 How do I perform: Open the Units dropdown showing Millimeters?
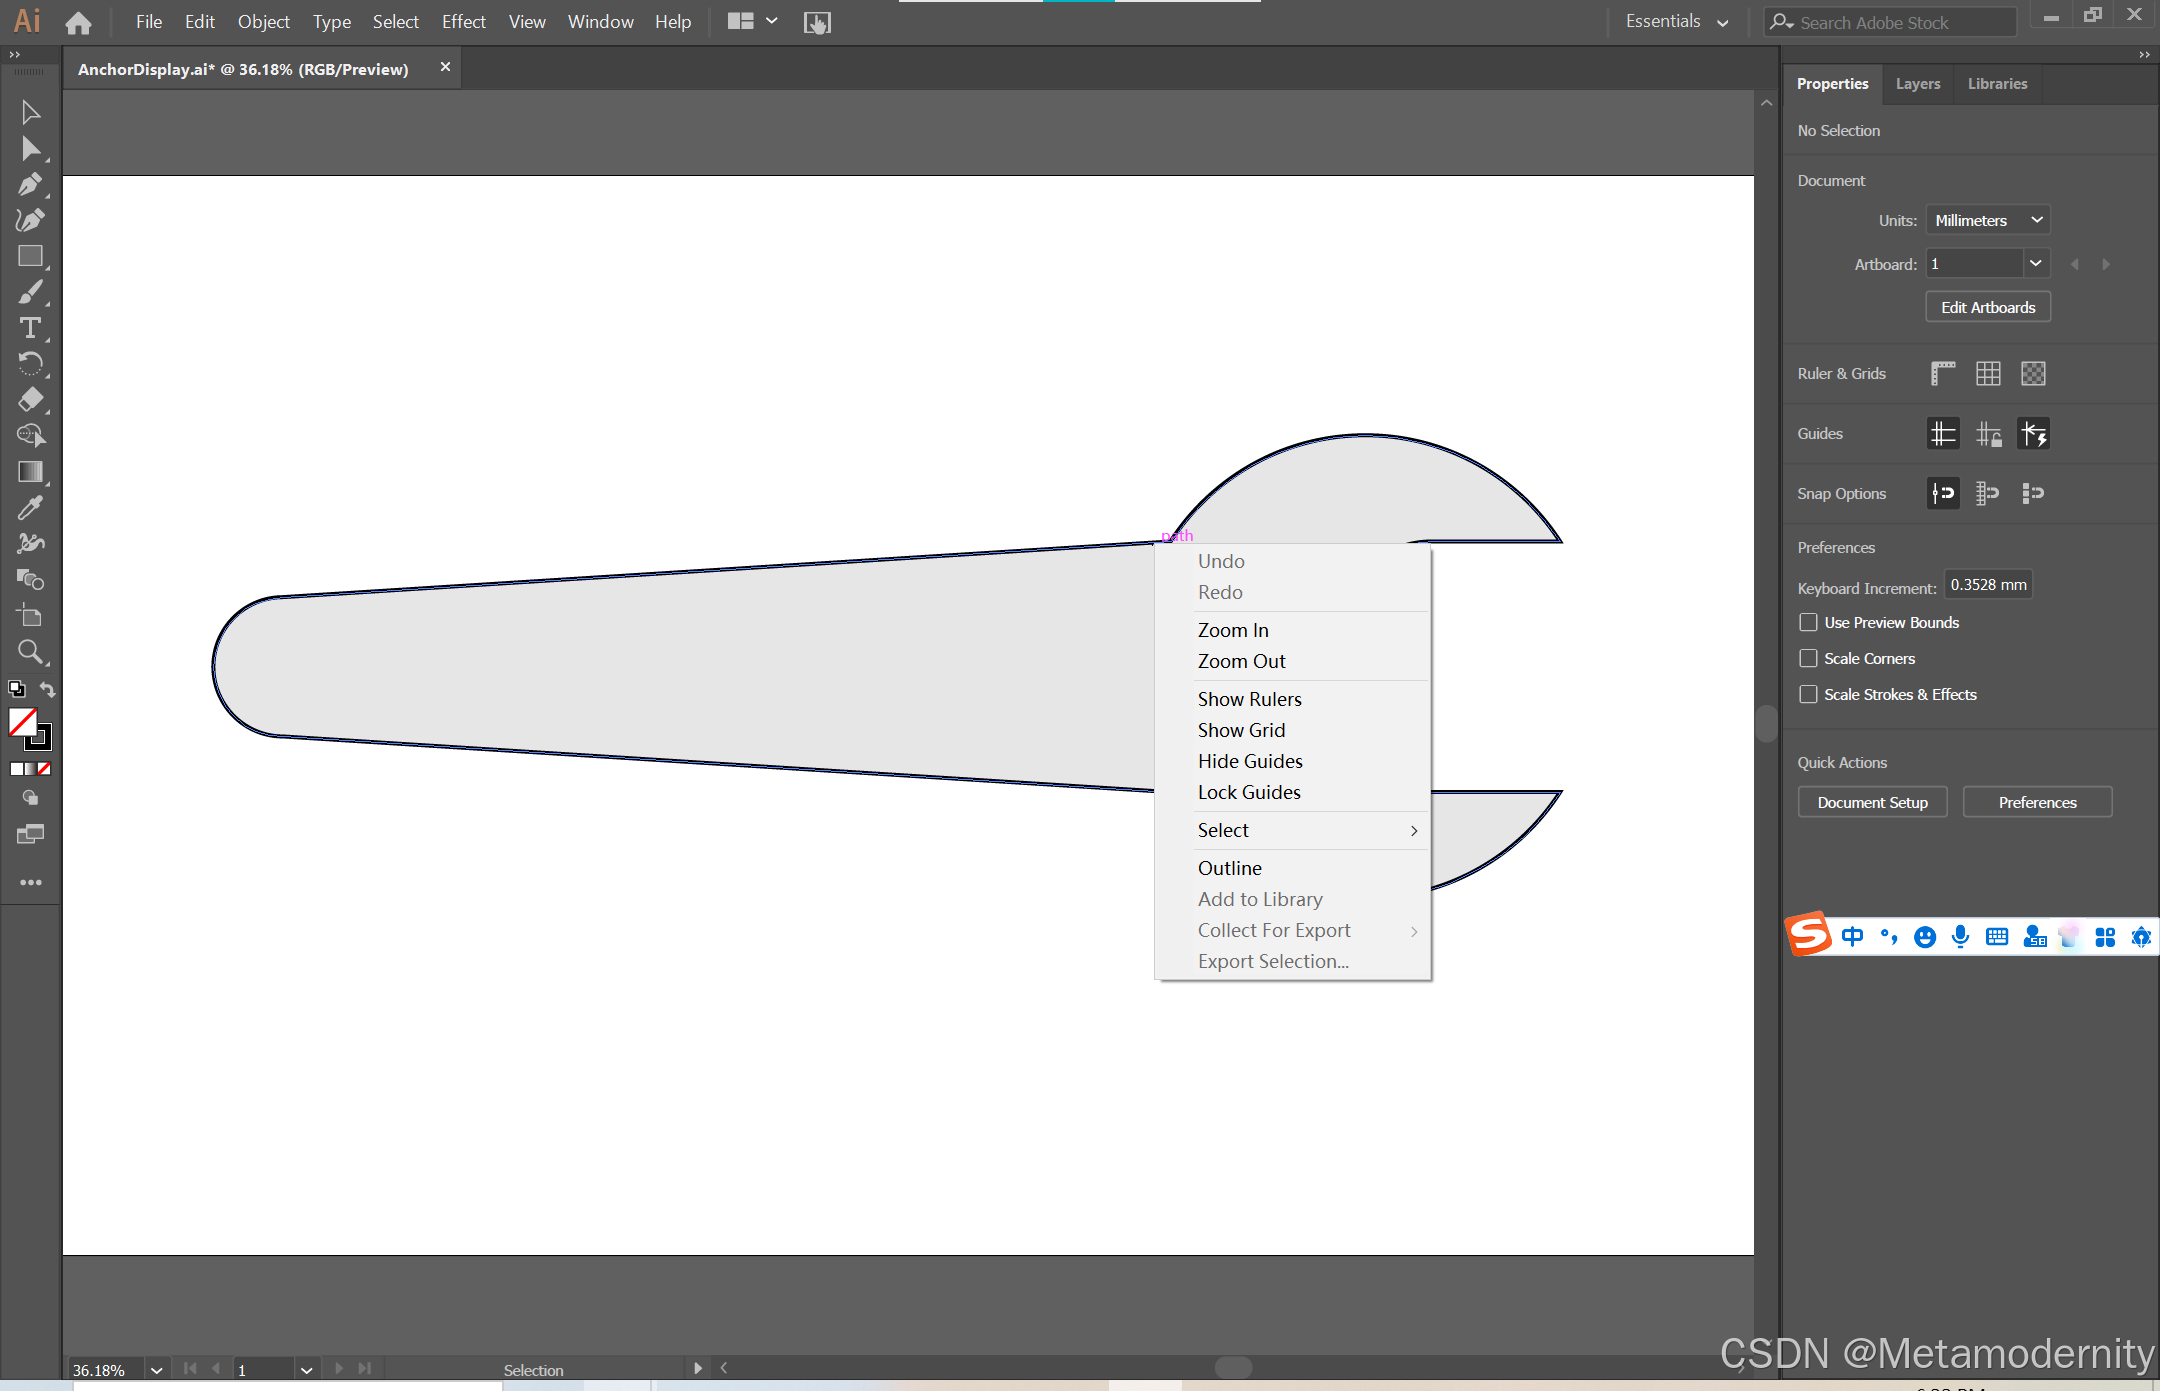tap(1986, 220)
